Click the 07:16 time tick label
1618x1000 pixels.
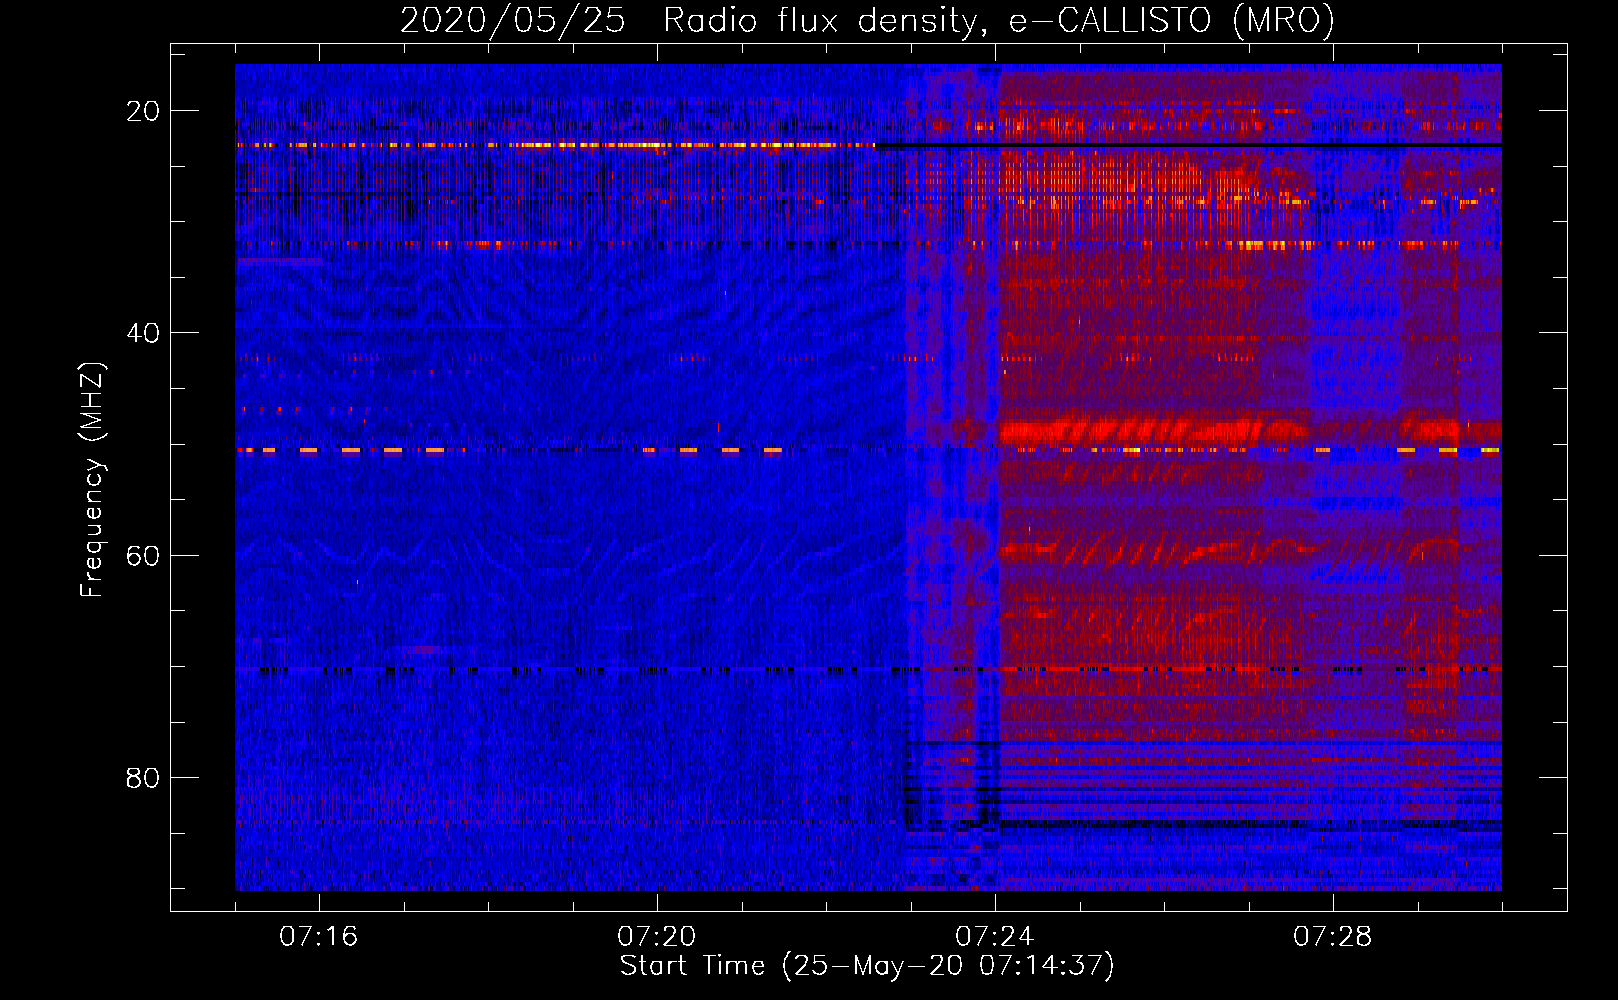318,937
